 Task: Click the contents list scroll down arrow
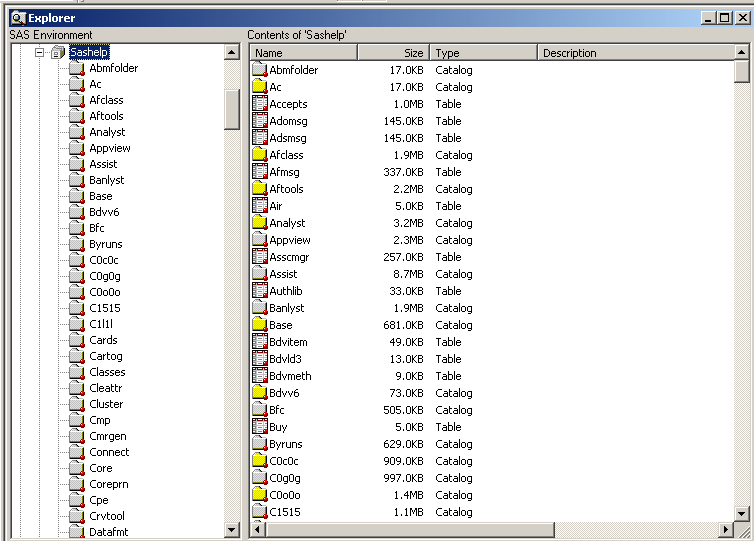click(741, 514)
